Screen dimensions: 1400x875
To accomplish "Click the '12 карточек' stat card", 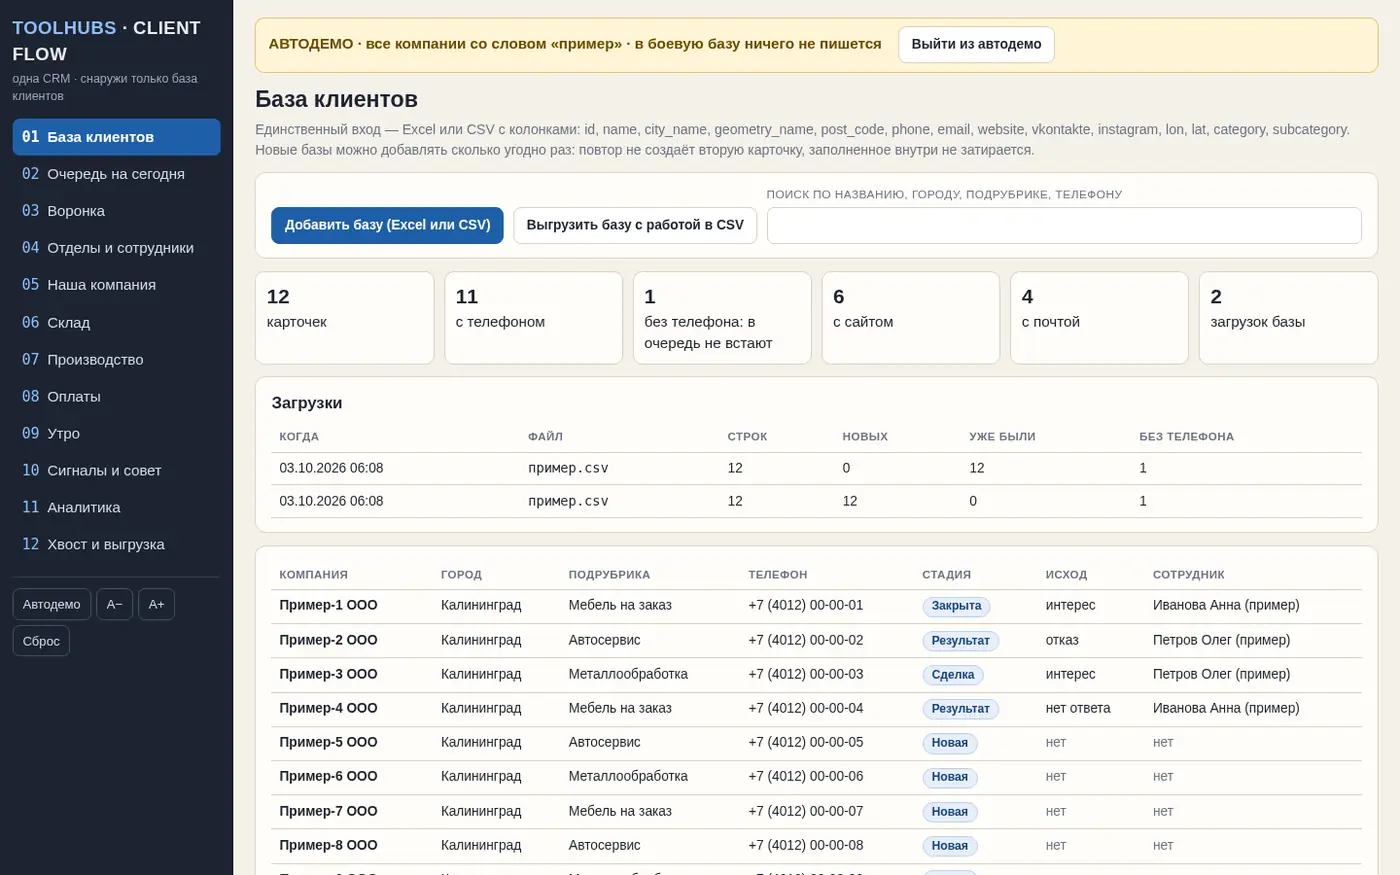I will (345, 318).
